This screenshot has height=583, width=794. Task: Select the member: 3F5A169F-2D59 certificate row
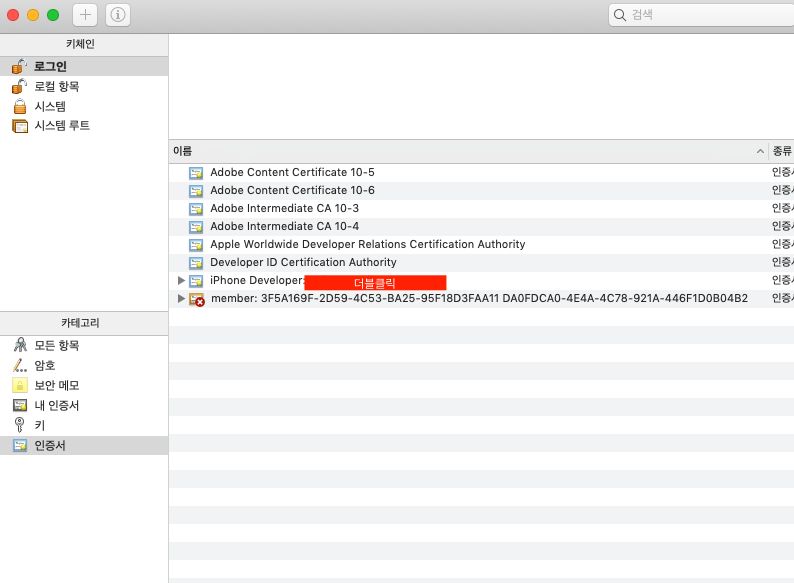coord(481,298)
